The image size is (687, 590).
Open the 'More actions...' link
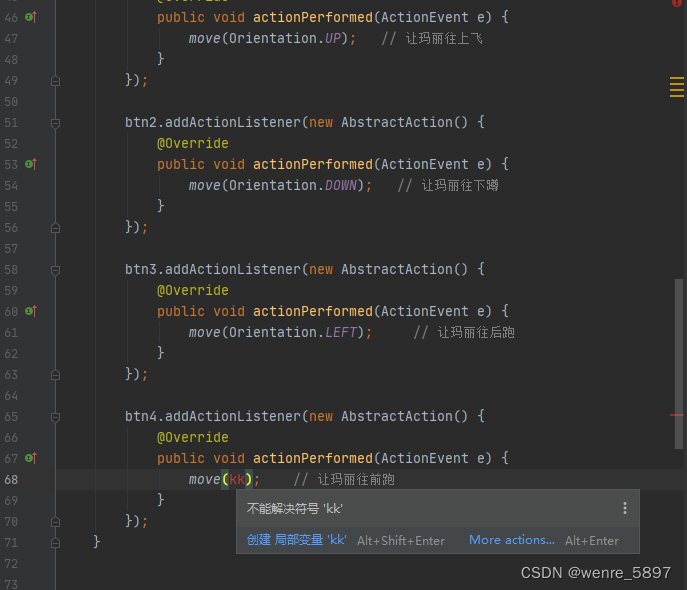pos(512,540)
